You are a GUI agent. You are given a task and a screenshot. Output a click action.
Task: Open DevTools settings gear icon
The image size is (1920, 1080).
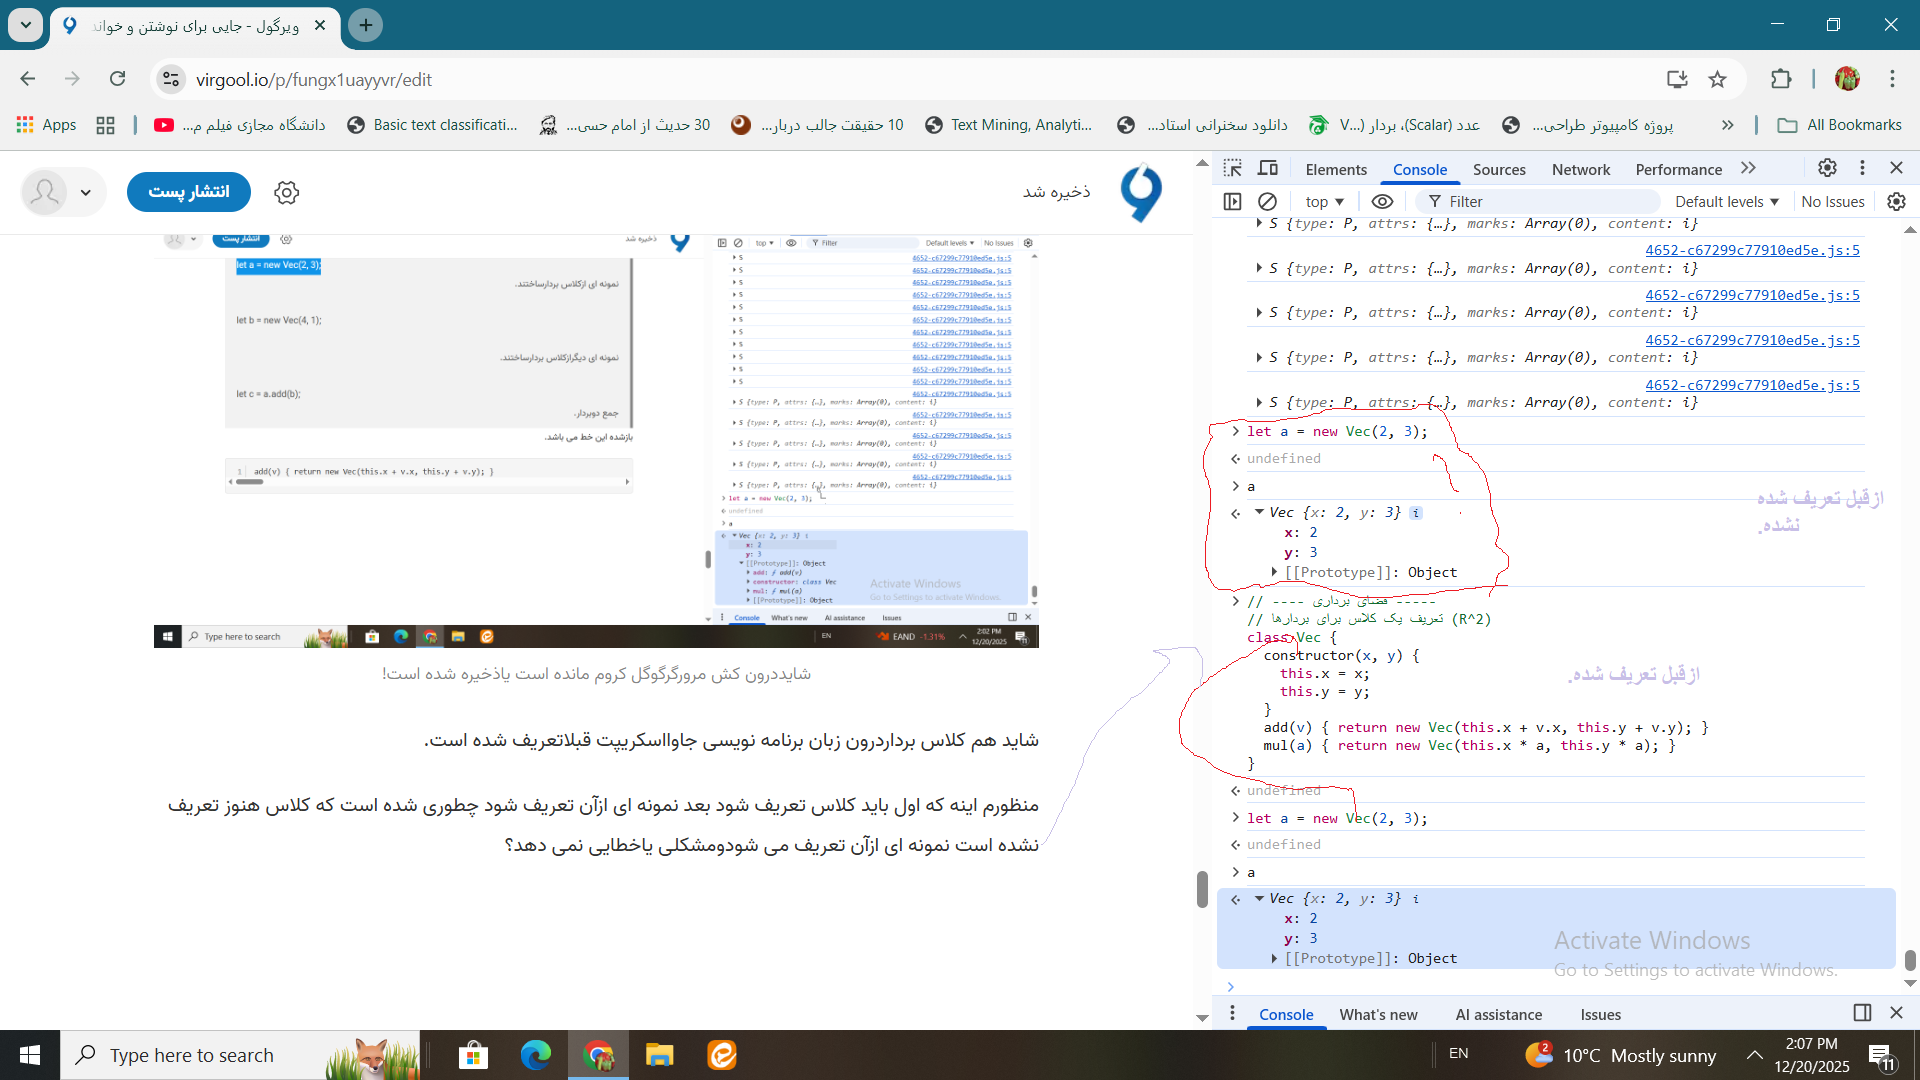[1827, 168]
